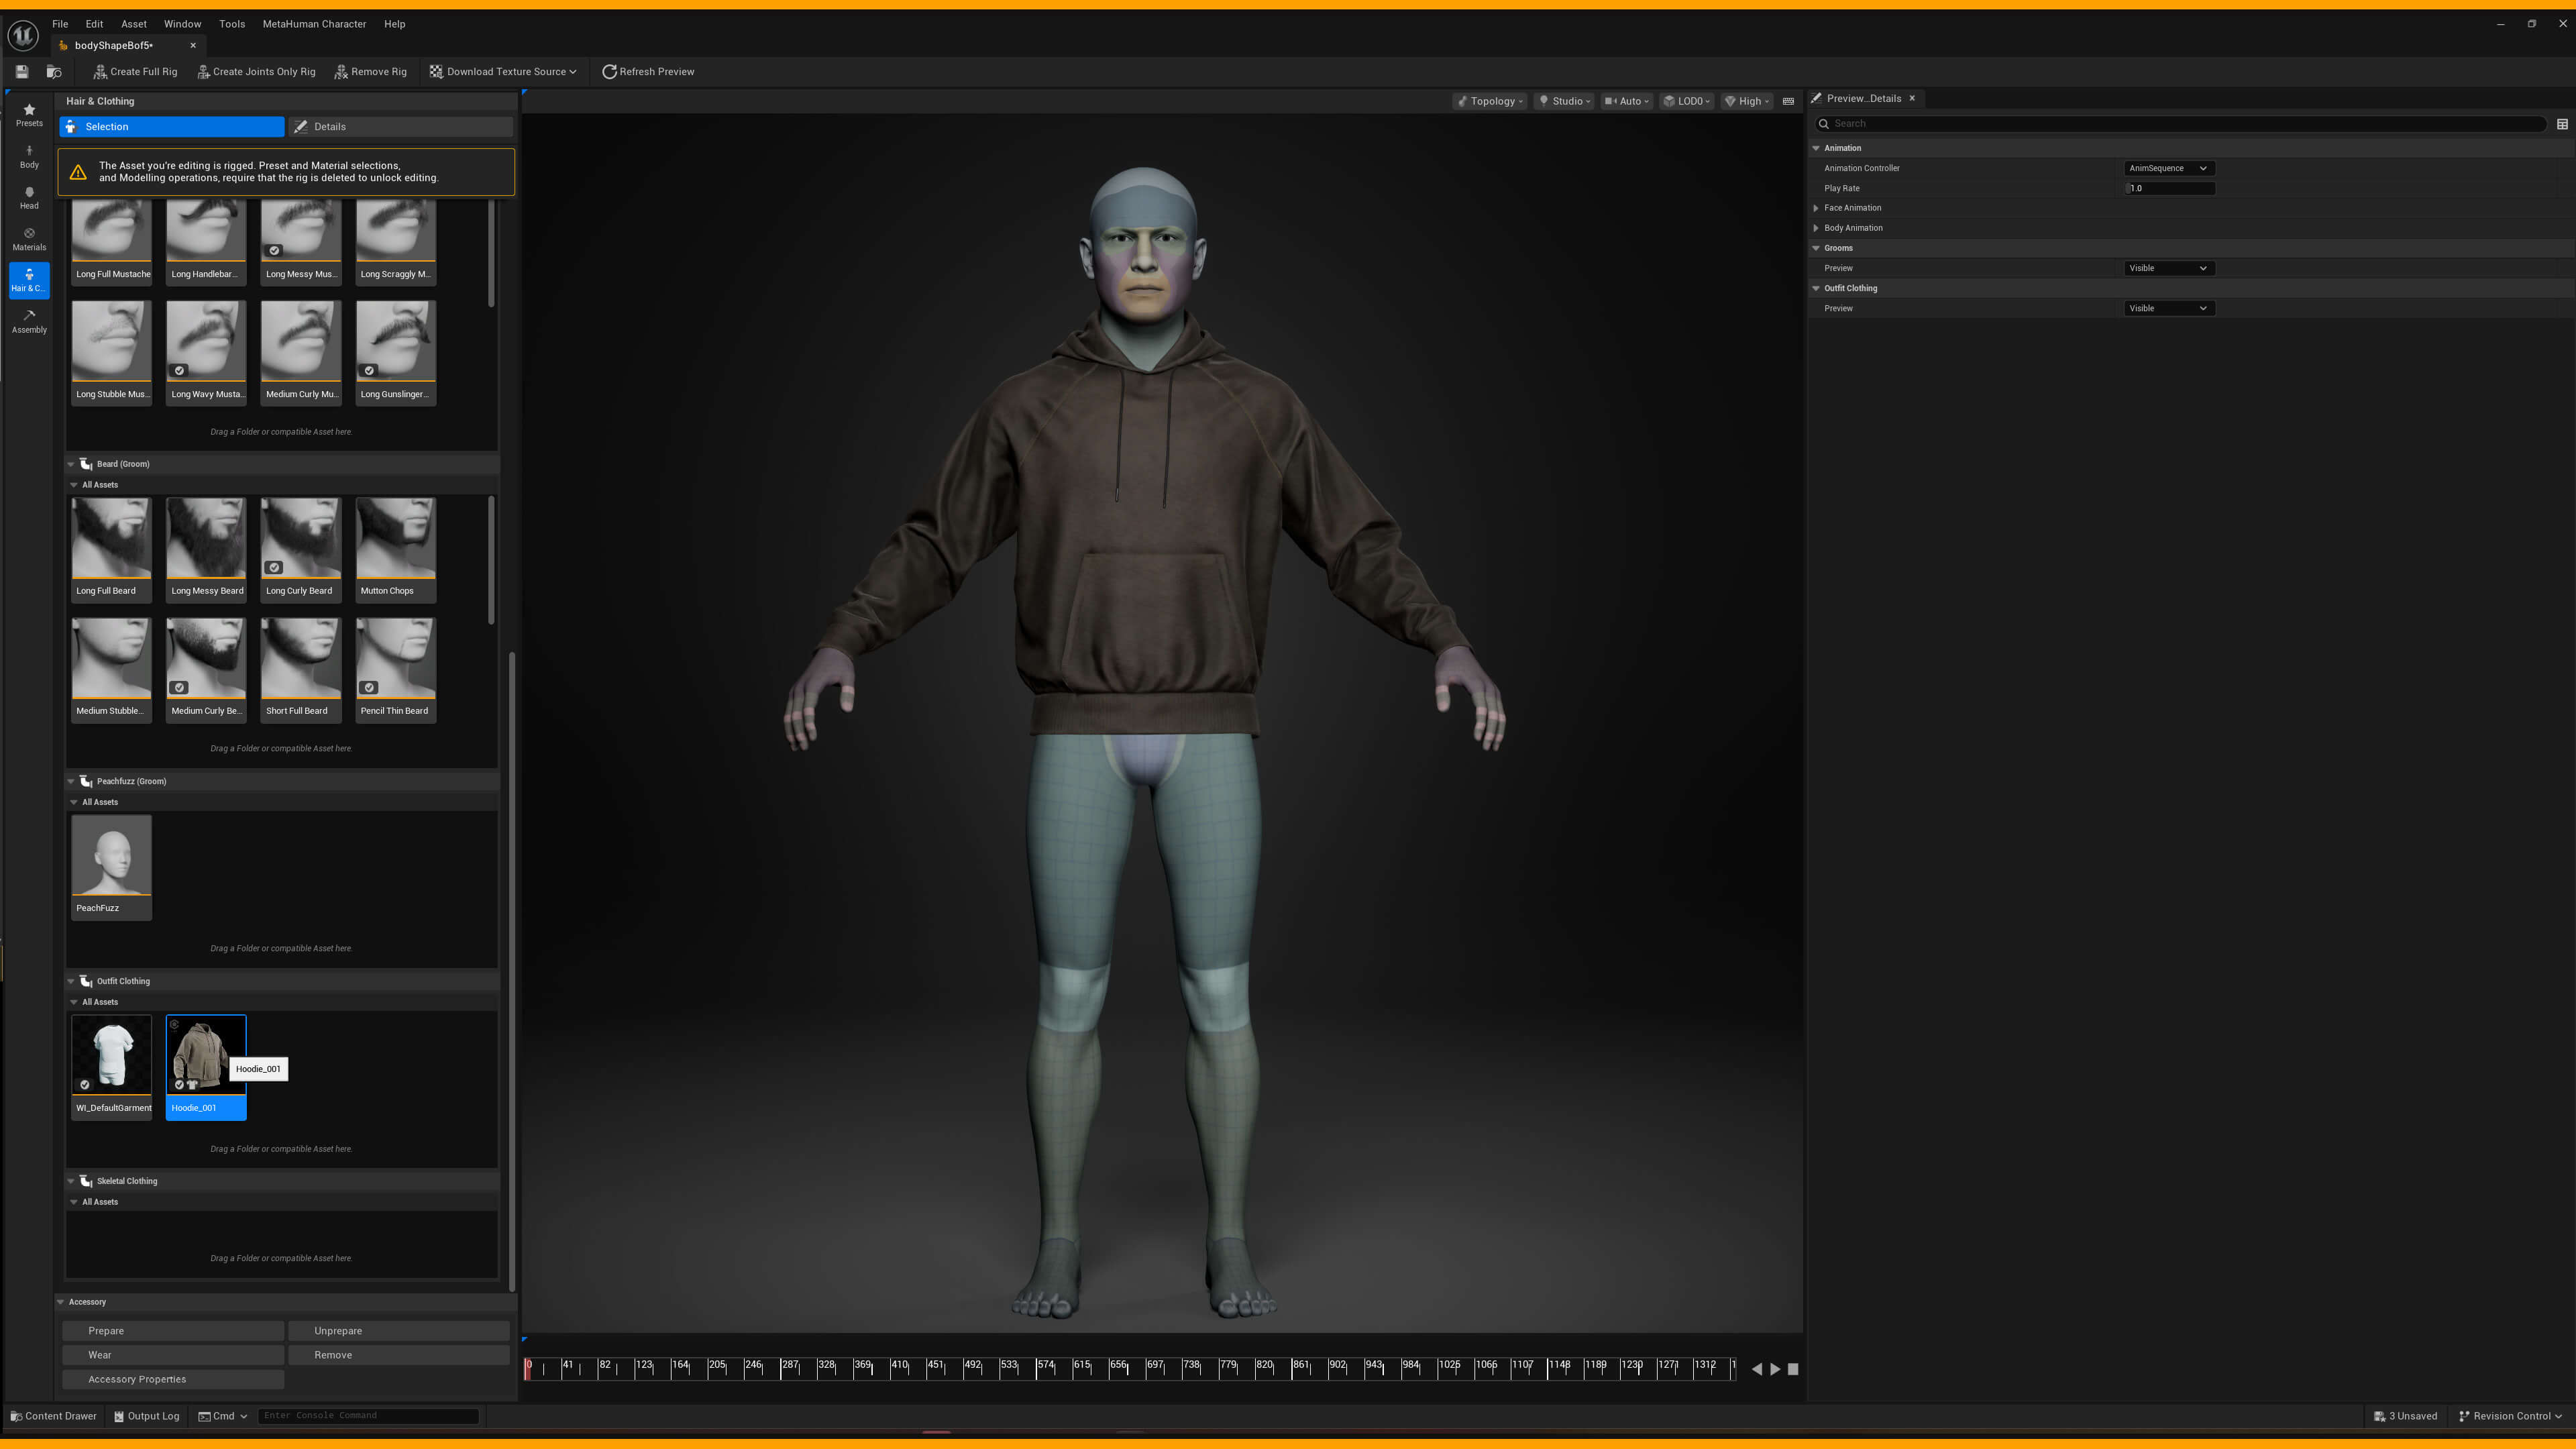
Task: Select the PeachFuzz groom thumbnail
Action: click(112, 866)
